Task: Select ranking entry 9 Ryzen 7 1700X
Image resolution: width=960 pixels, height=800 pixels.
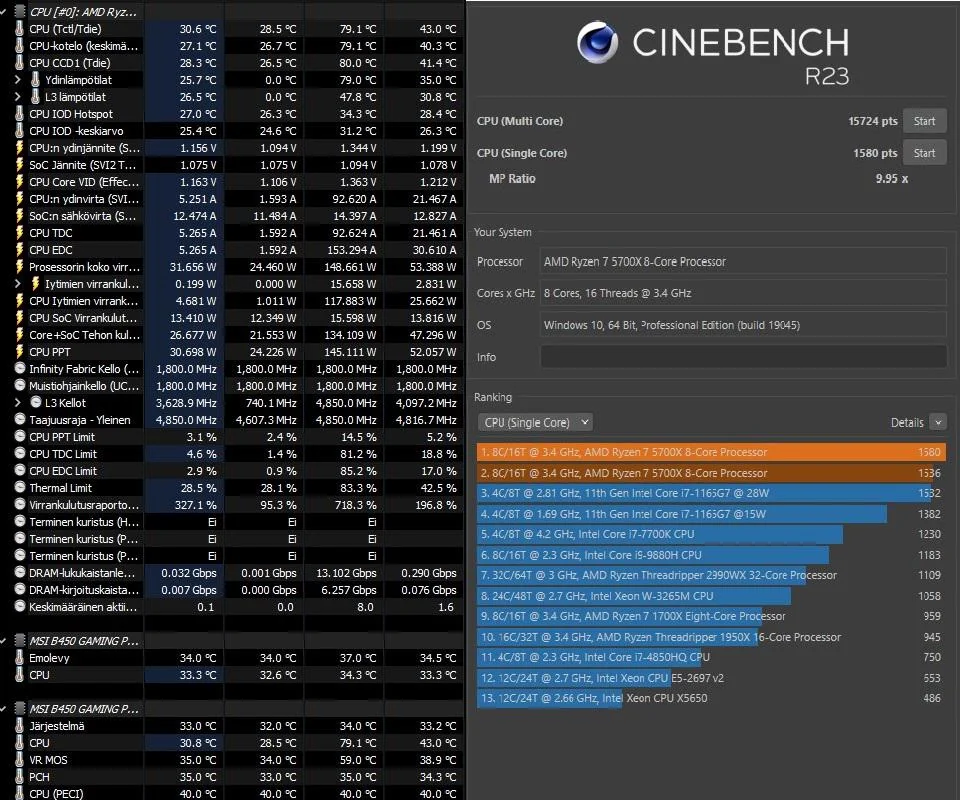Action: tap(711, 616)
